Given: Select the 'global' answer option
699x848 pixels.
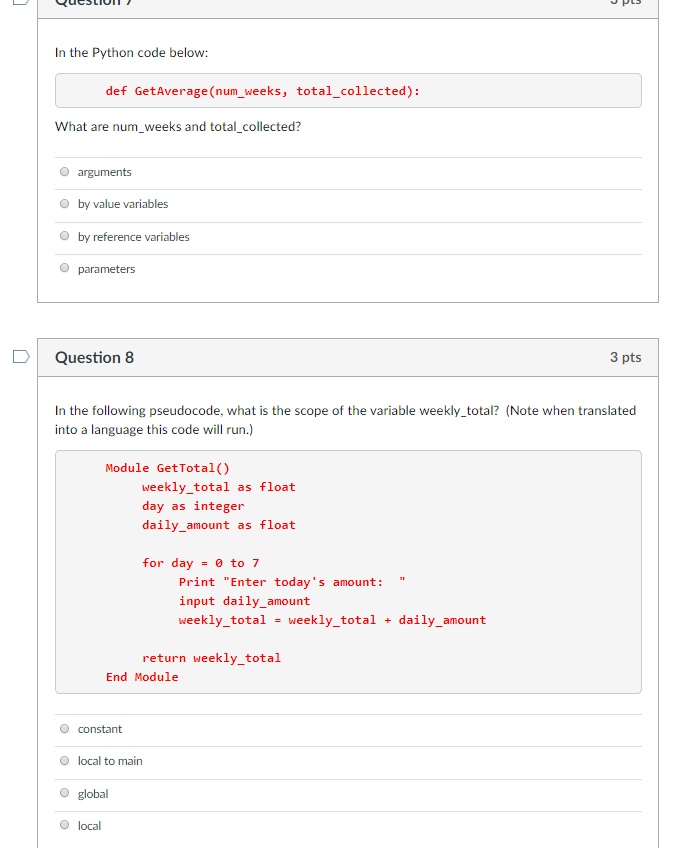Looking at the screenshot, I should pyautogui.click(x=64, y=793).
